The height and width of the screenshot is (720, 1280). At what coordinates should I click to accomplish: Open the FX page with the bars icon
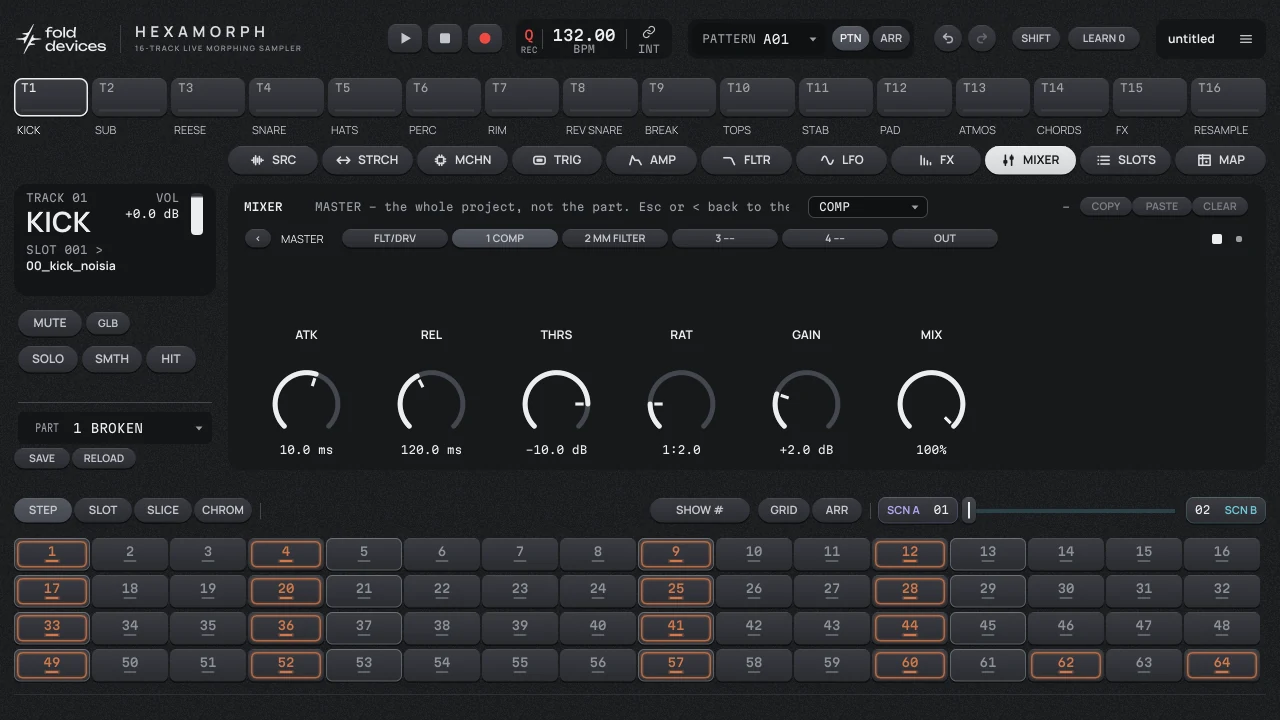point(935,160)
